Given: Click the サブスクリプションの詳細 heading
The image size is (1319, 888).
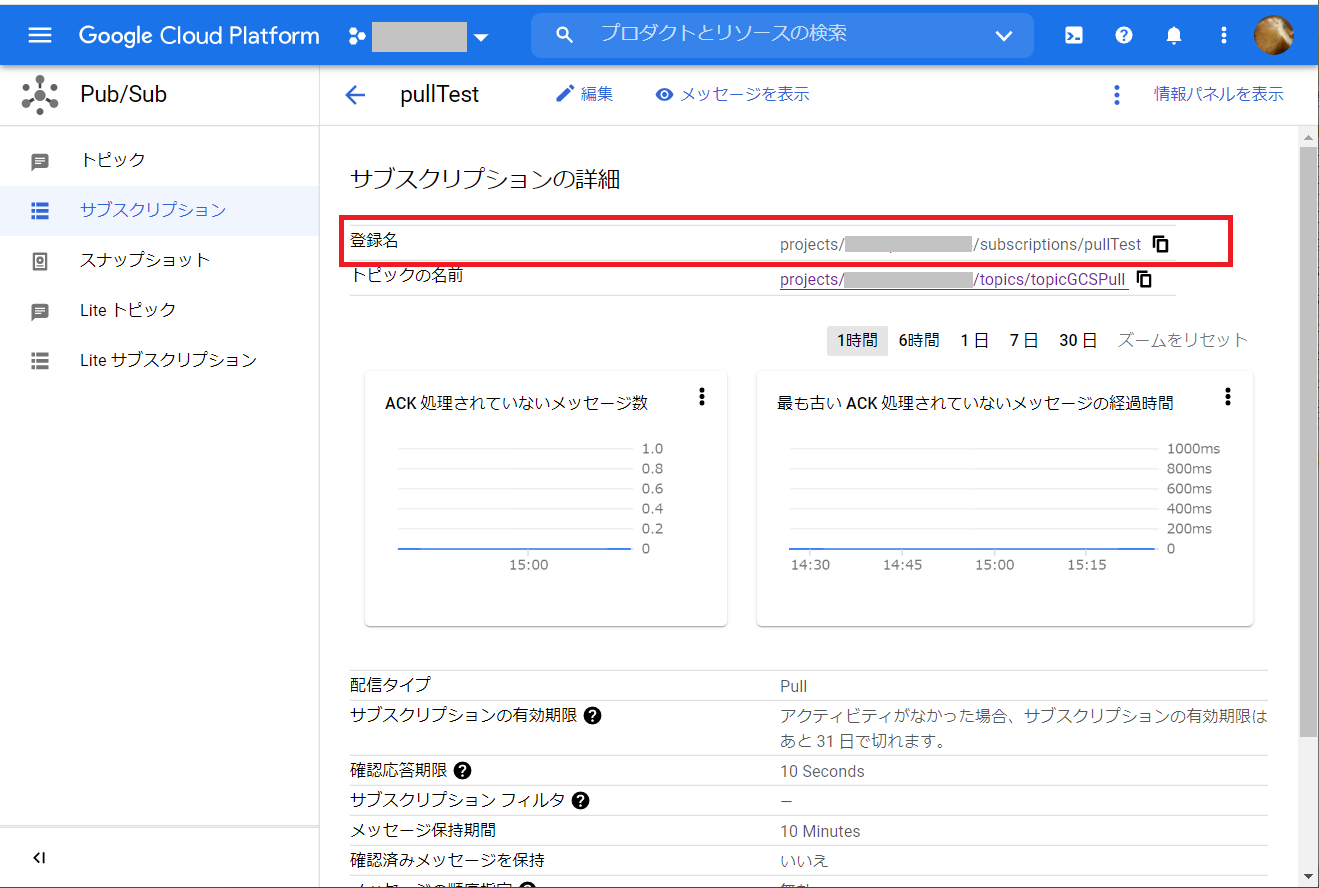Looking at the screenshot, I should [x=485, y=180].
